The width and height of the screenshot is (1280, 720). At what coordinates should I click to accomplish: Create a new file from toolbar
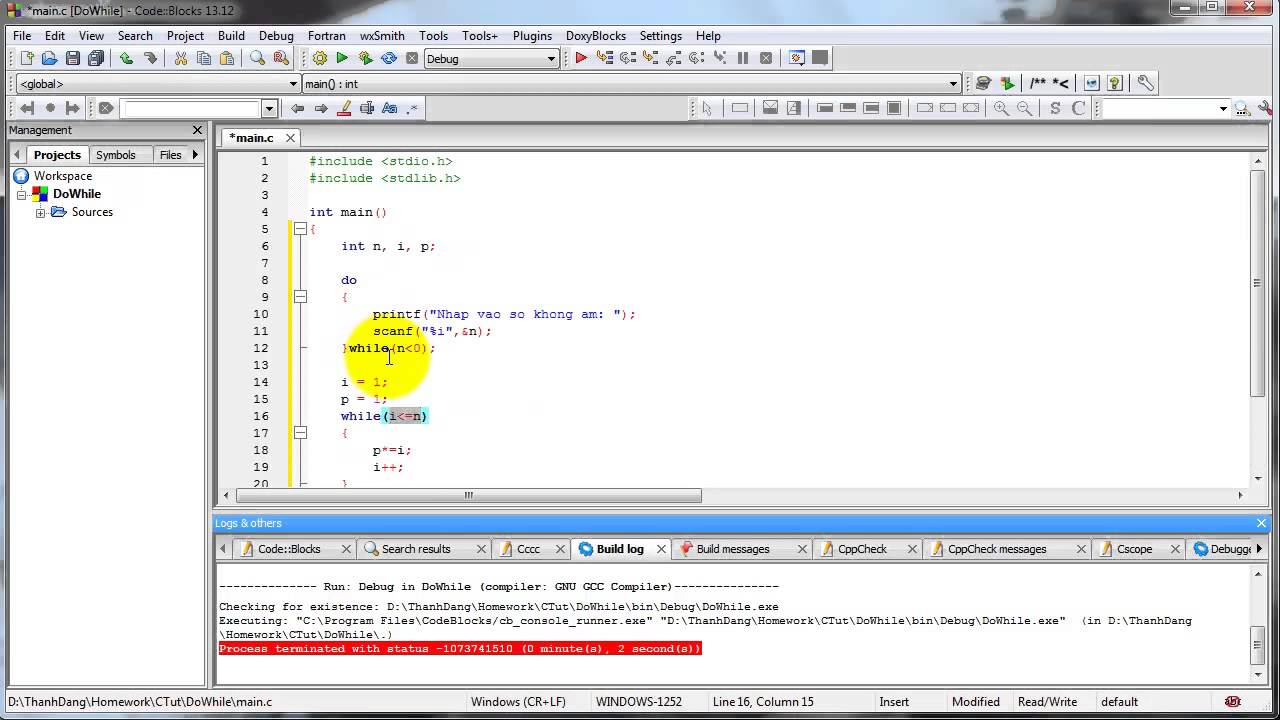[27, 58]
